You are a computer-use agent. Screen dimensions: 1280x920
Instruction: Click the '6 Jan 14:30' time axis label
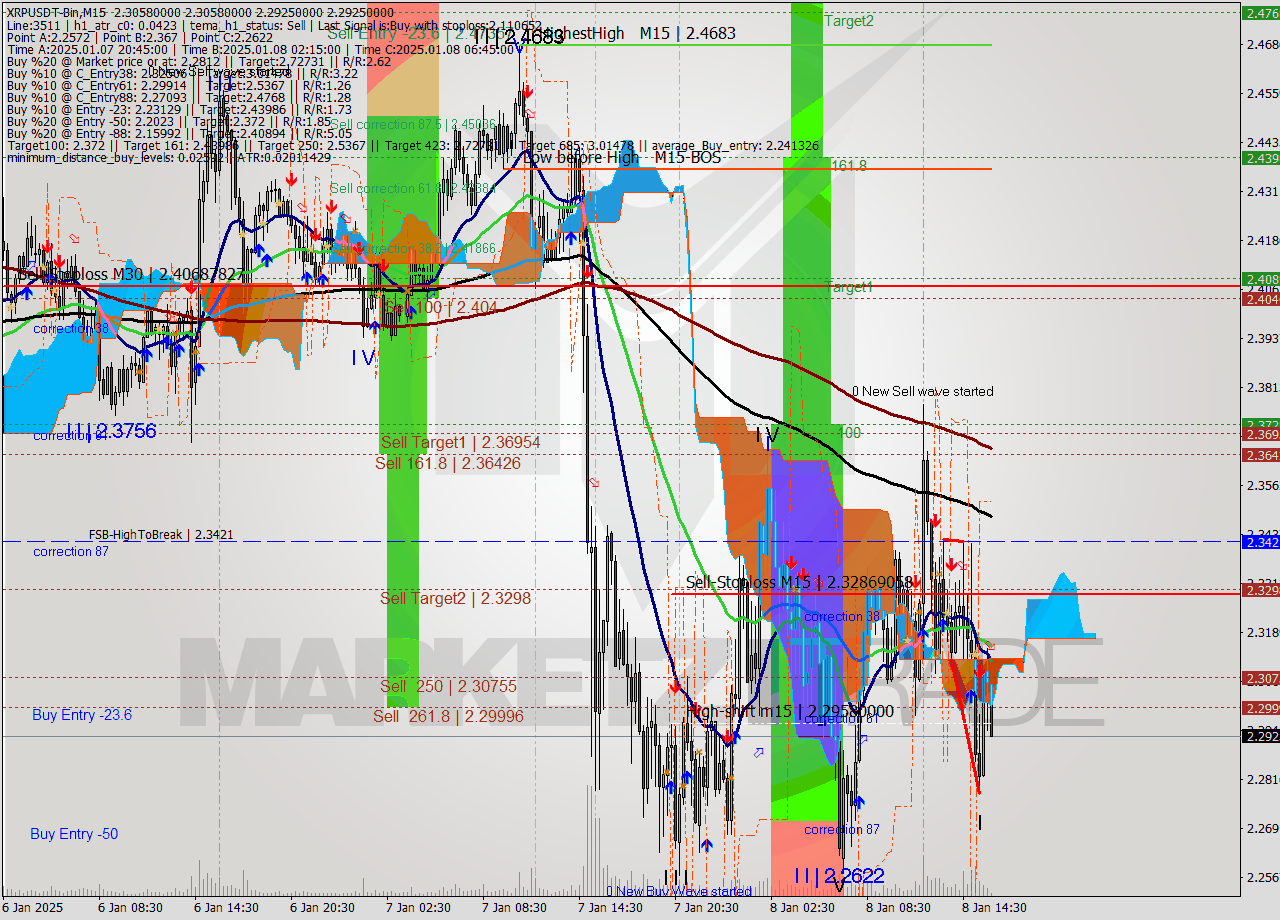[x=226, y=908]
